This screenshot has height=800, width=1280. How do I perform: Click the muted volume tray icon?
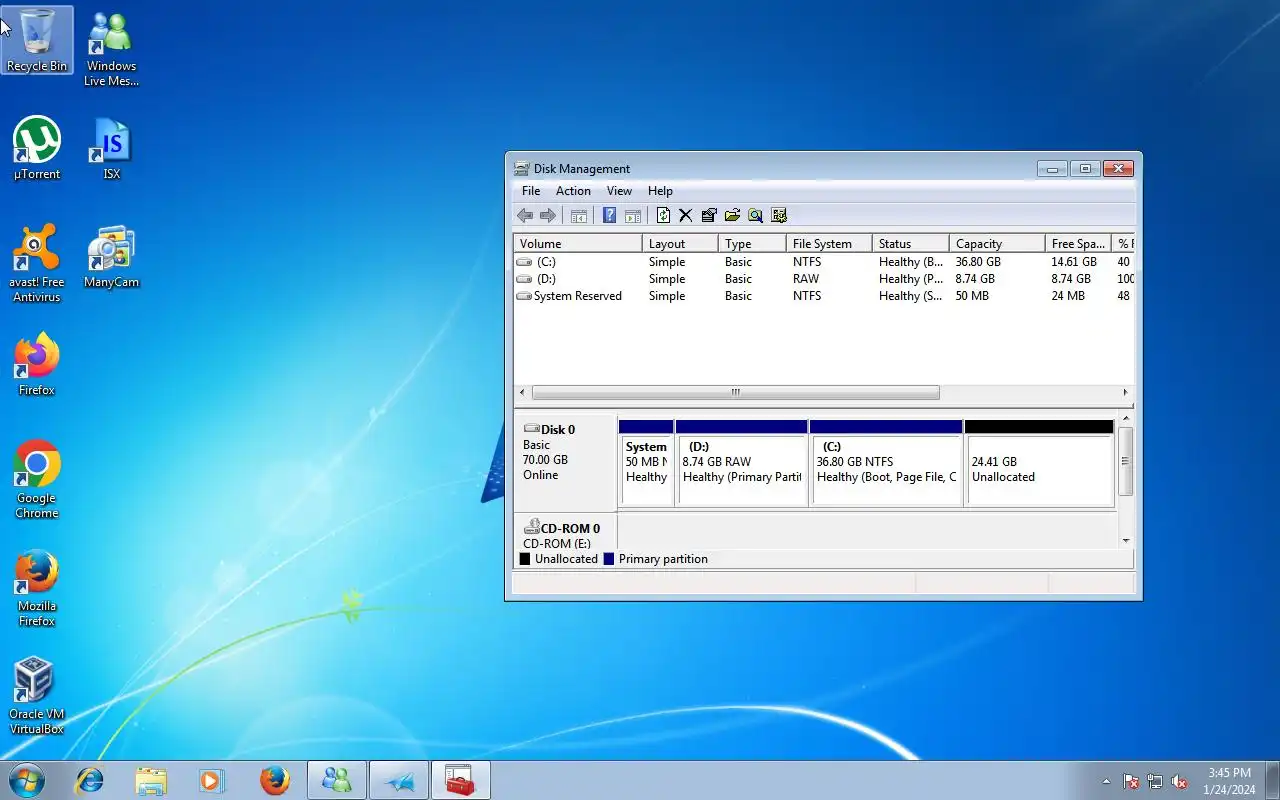[x=1179, y=781]
